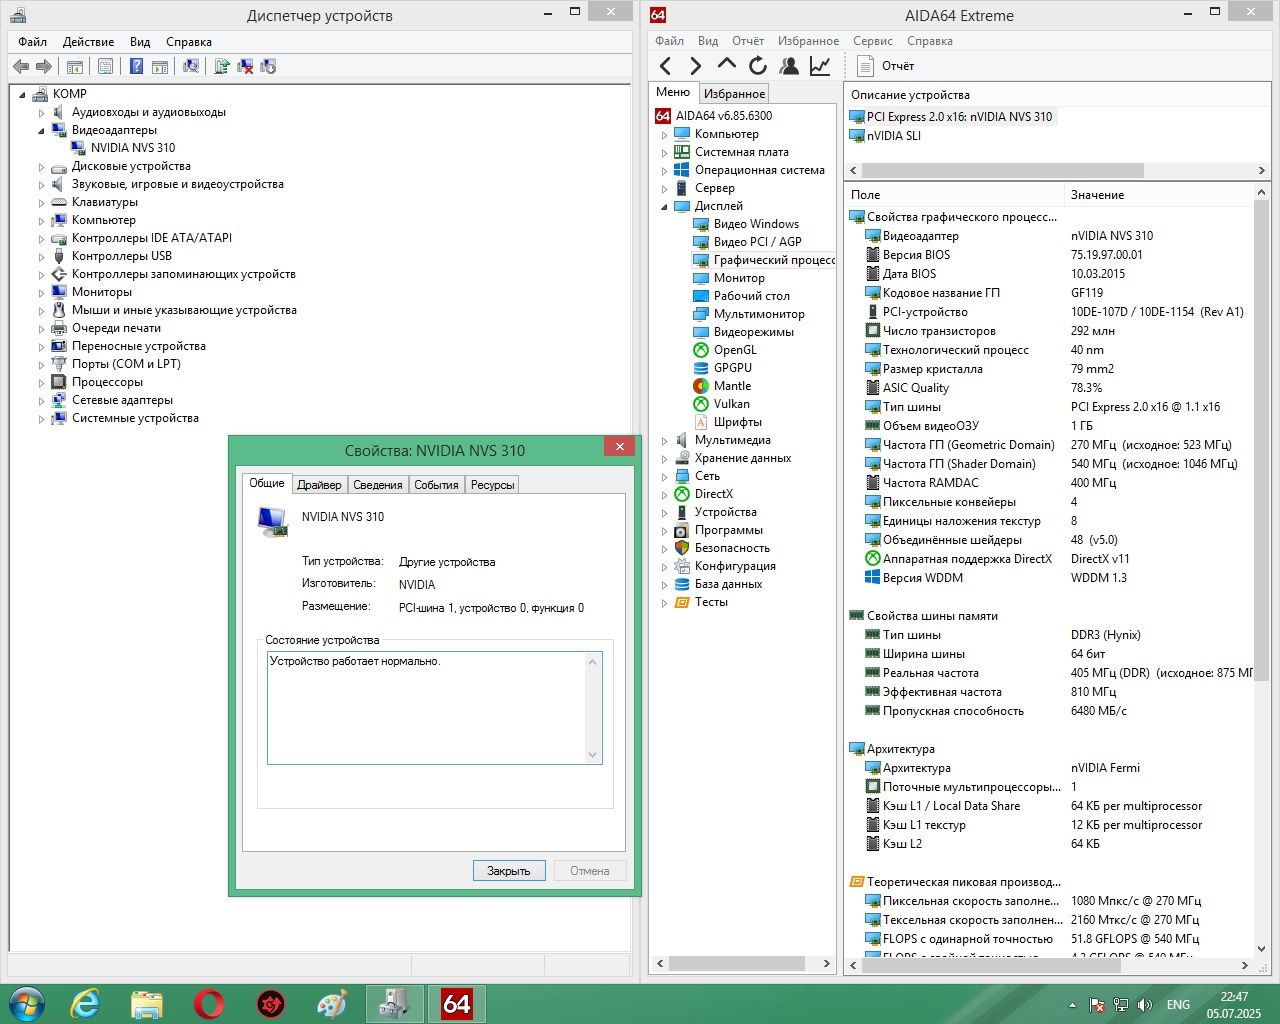Viewport: 1280px width, 1024px height.
Task: Switch to the Сведения tab
Action: coord(378,485)
